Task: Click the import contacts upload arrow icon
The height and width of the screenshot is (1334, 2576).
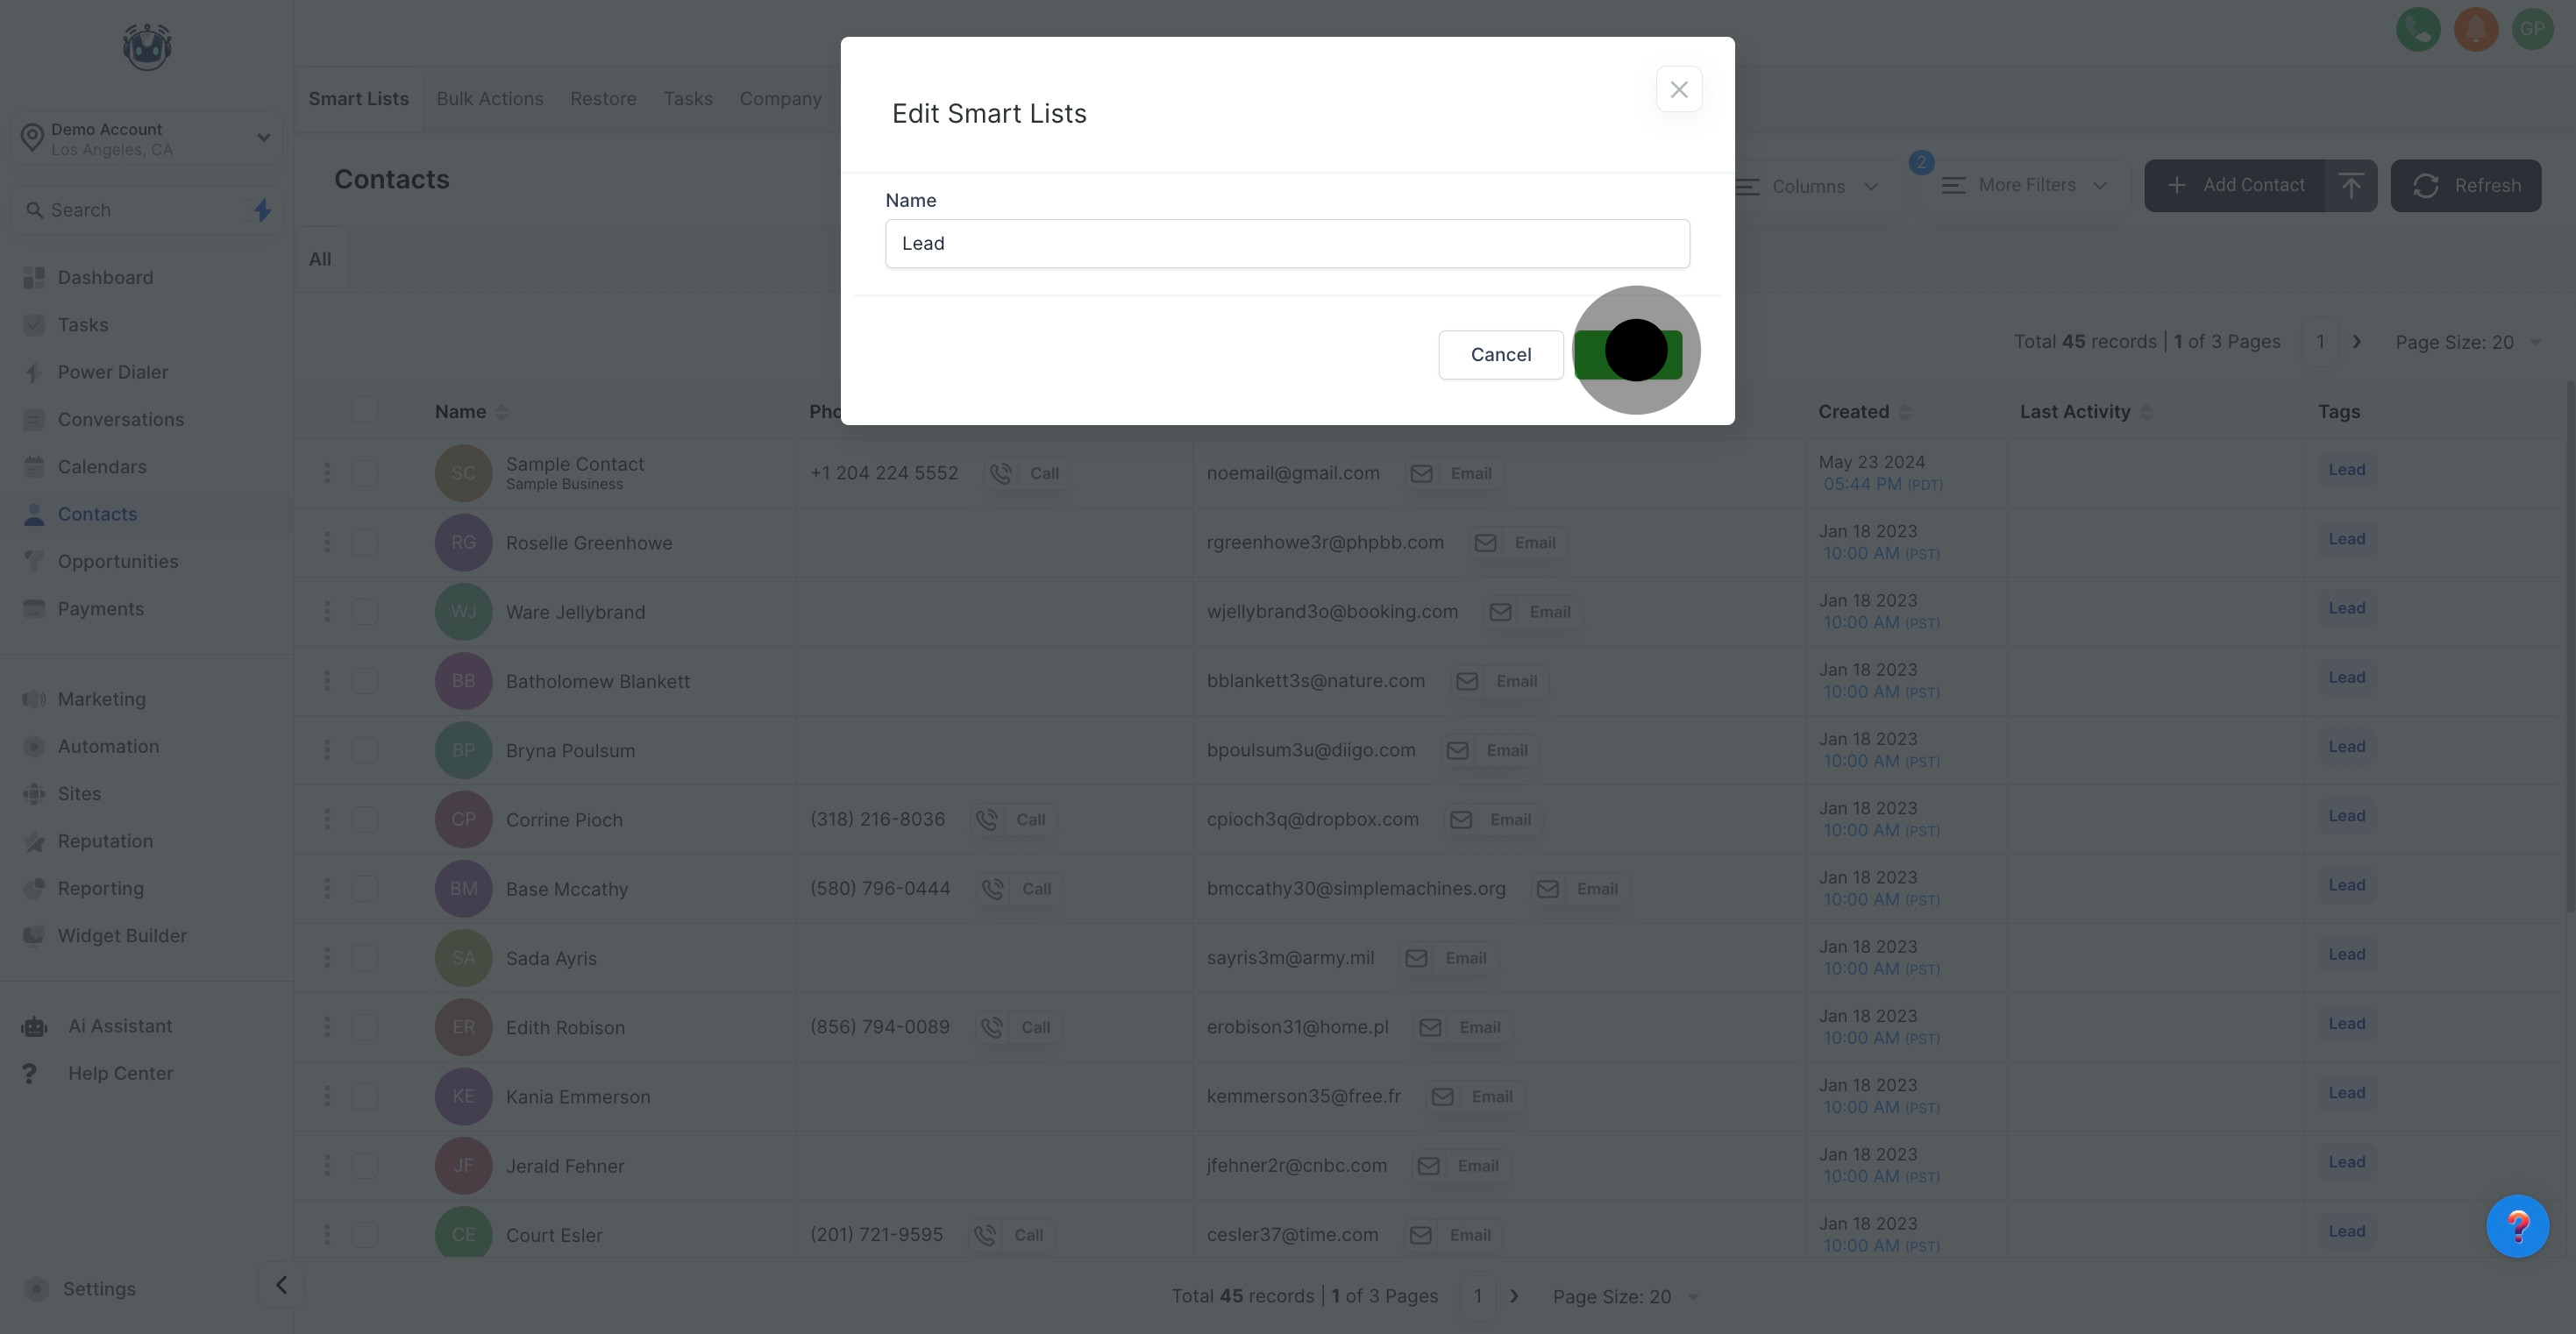Action: (2351, 186)
